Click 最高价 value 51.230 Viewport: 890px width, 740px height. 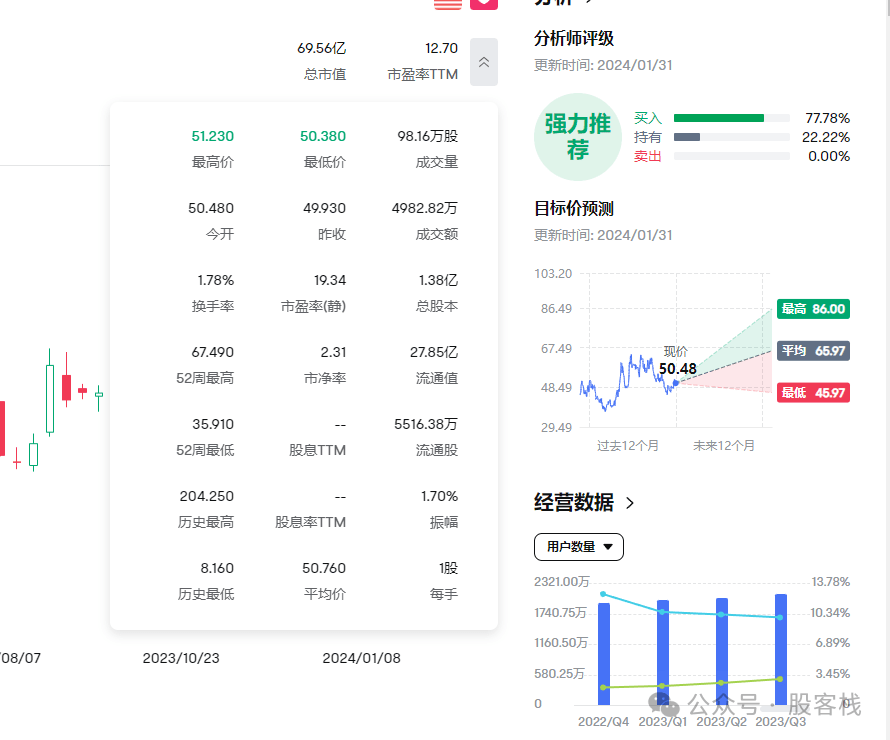click(212, 136)
